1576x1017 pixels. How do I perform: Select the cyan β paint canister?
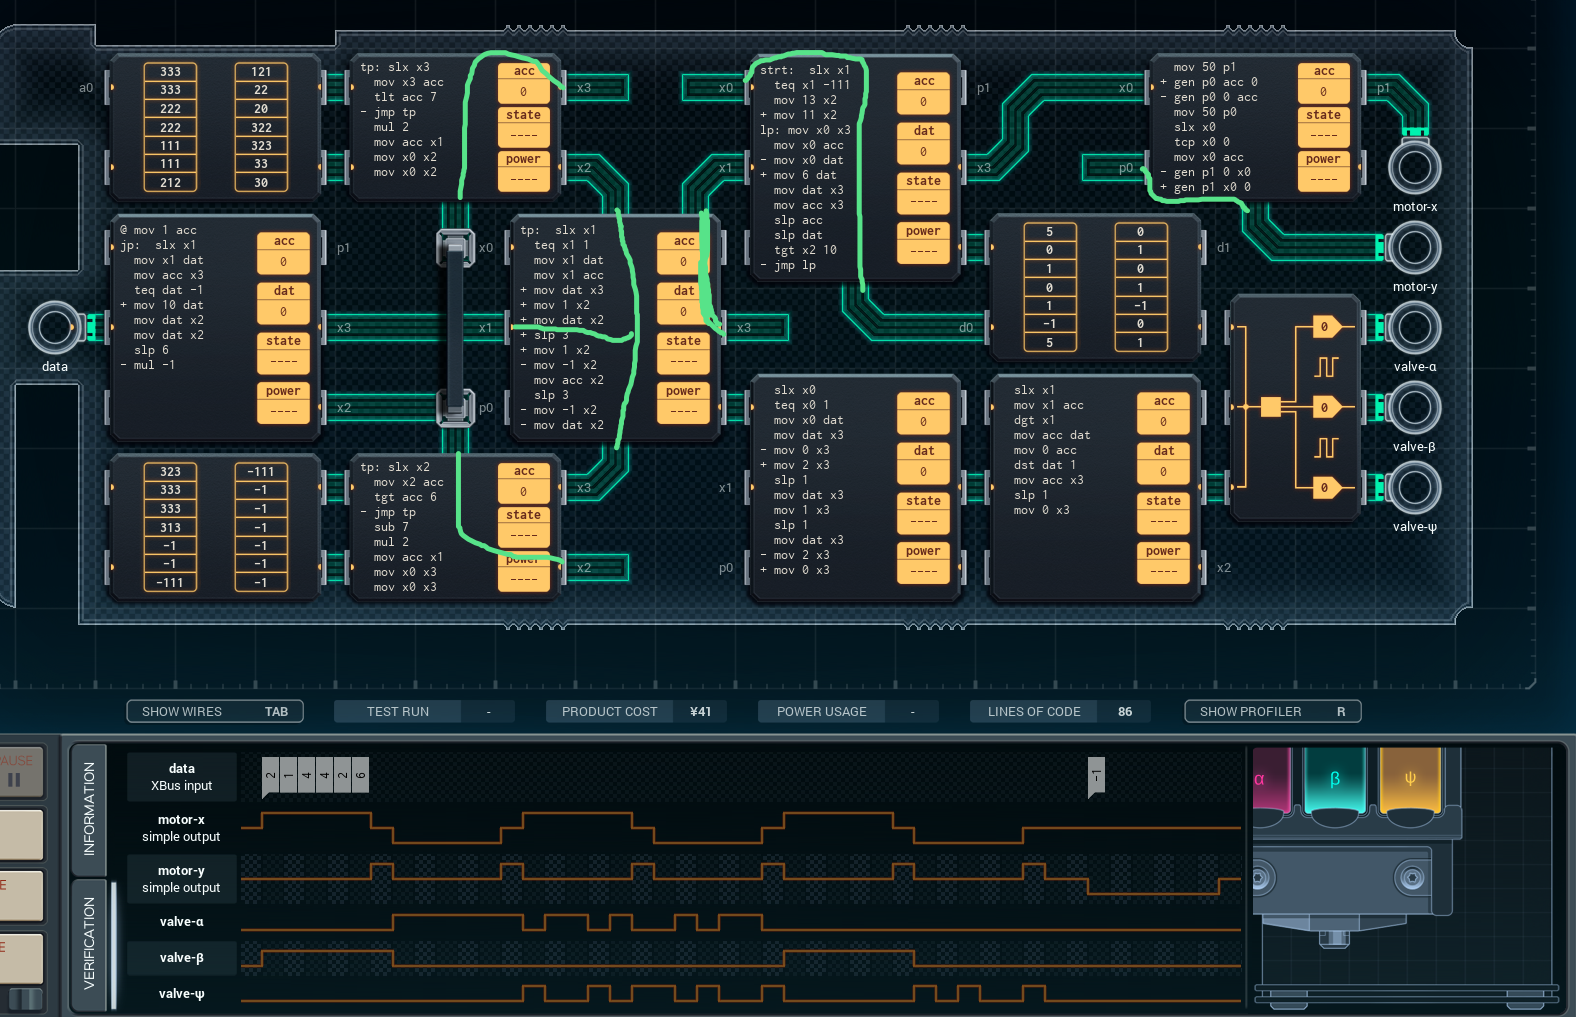tap(1335, 780)
